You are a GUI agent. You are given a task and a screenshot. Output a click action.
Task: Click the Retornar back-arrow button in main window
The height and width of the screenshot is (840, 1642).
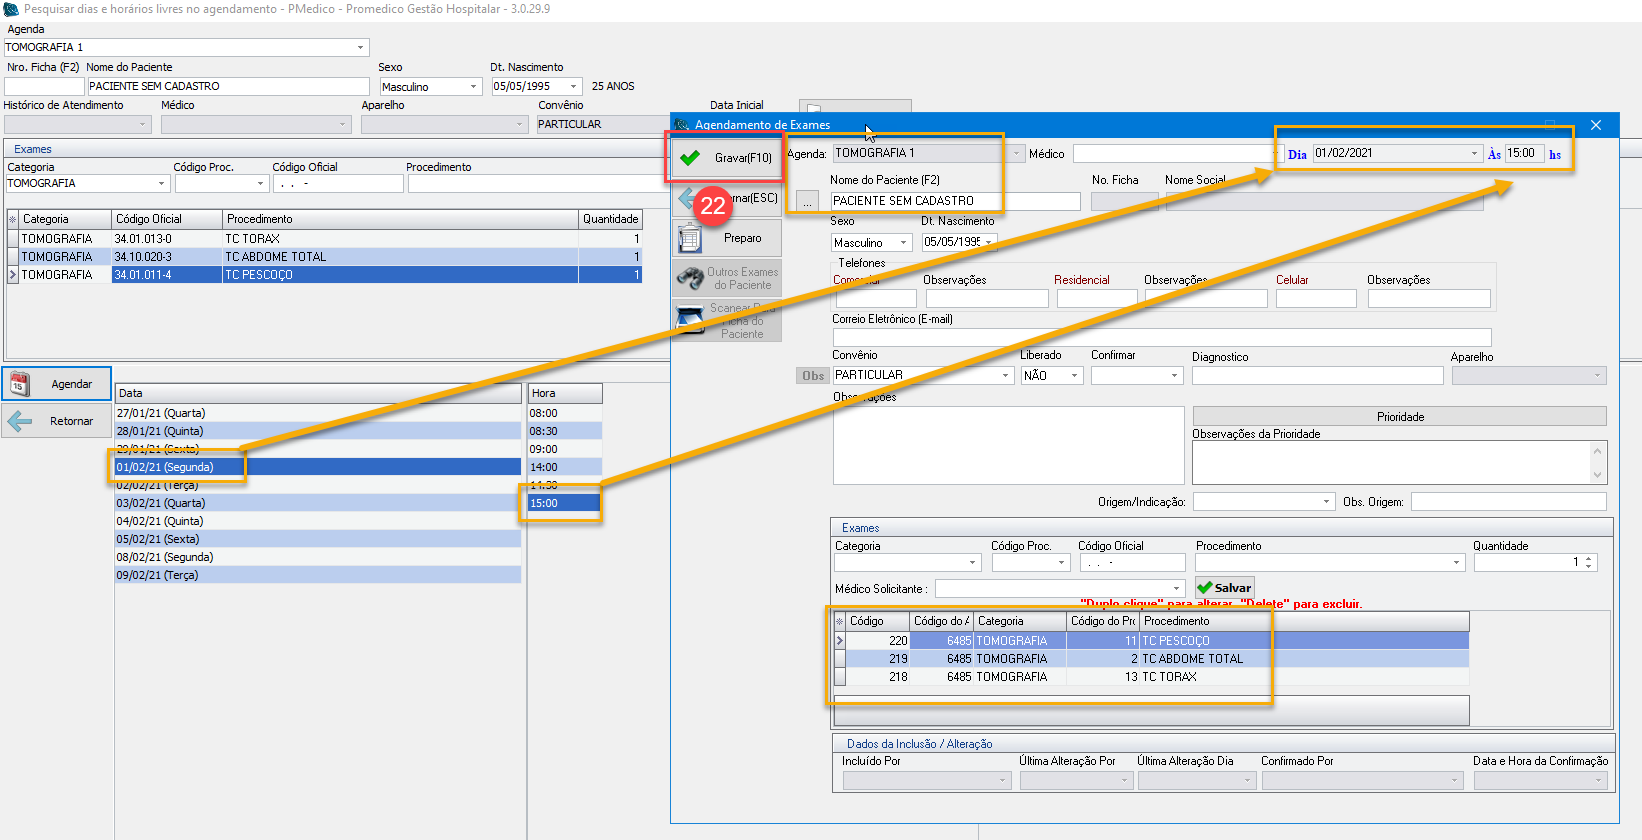(56, 421)
